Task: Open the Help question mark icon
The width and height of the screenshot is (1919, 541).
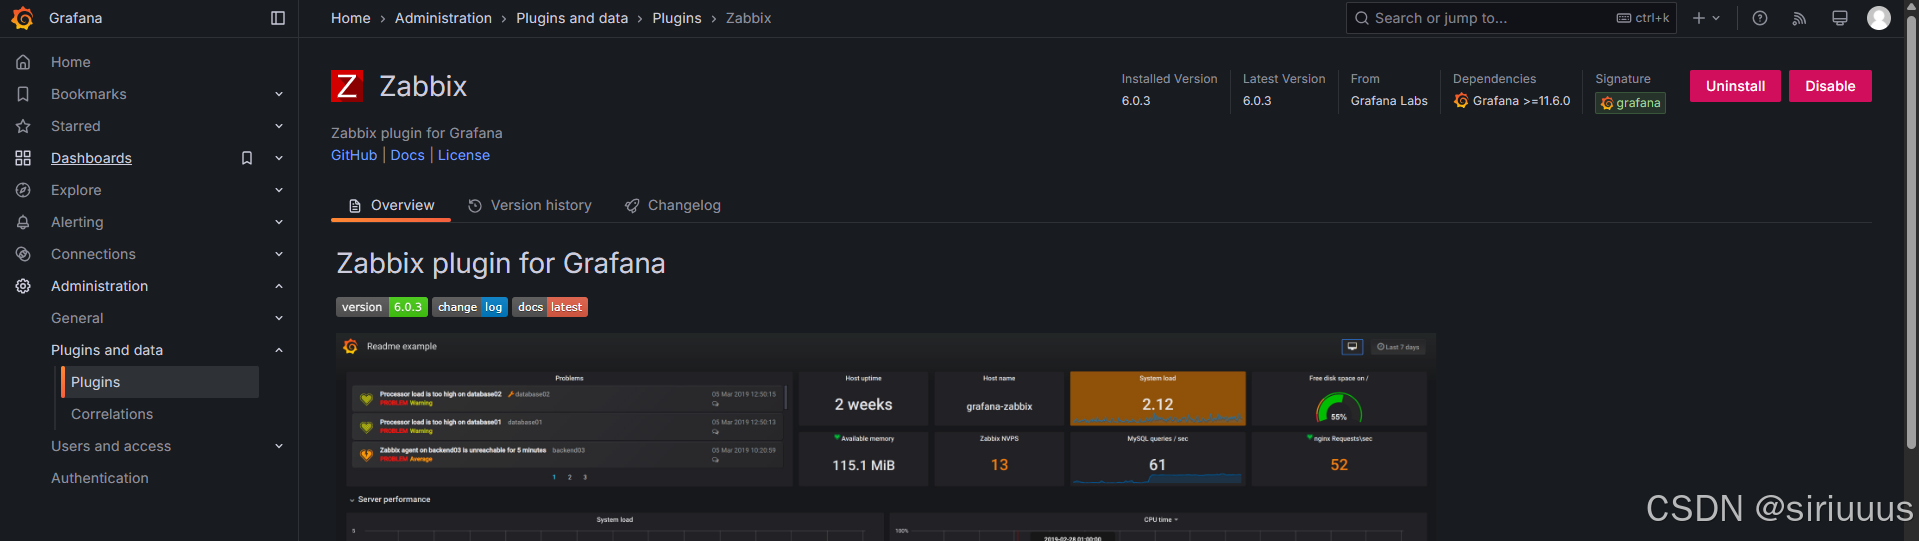Action: 1760,18
